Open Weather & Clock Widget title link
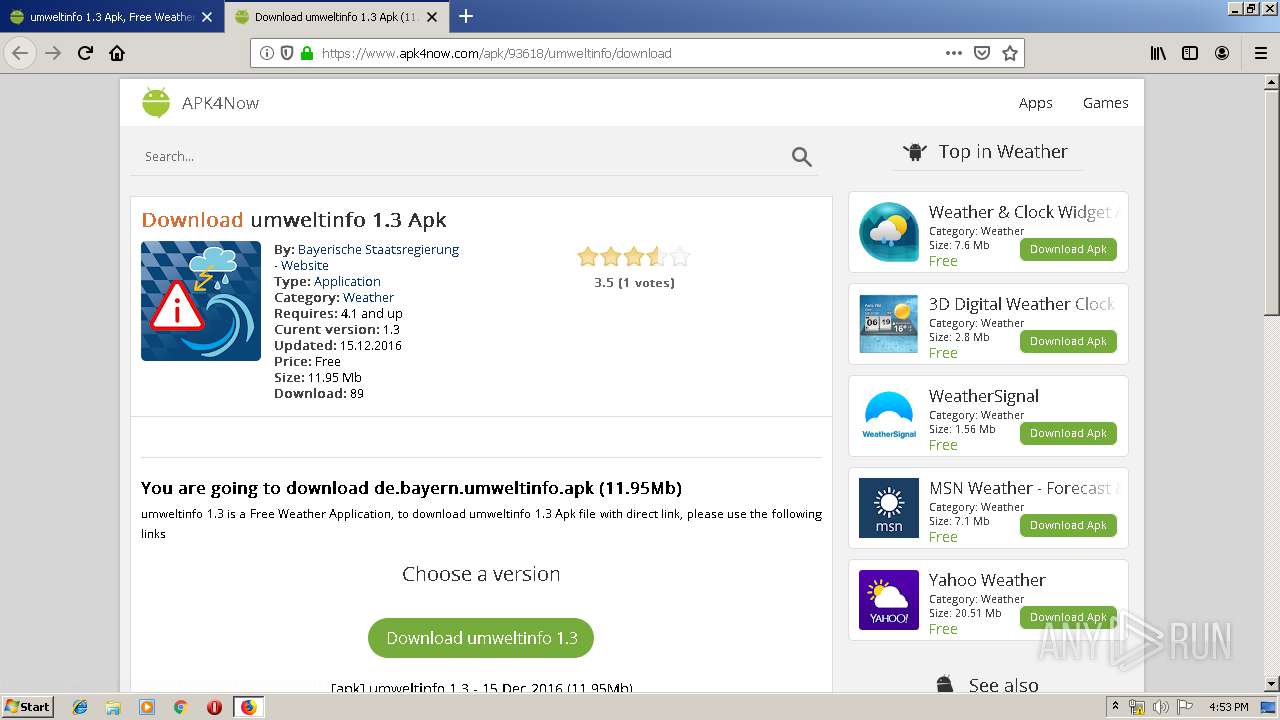The height and width of the screenshot is (720, 1280). 1023,212
